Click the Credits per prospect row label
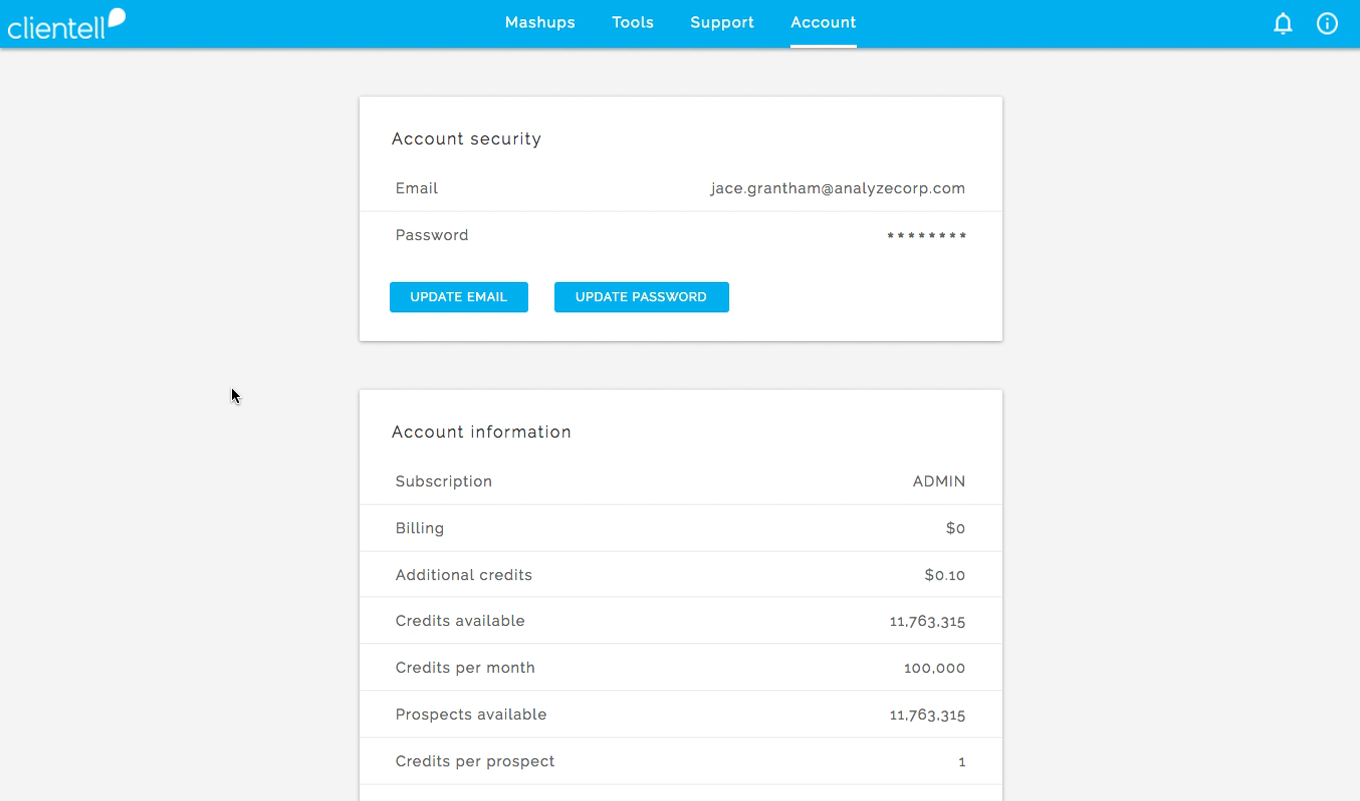 [475, 761]
